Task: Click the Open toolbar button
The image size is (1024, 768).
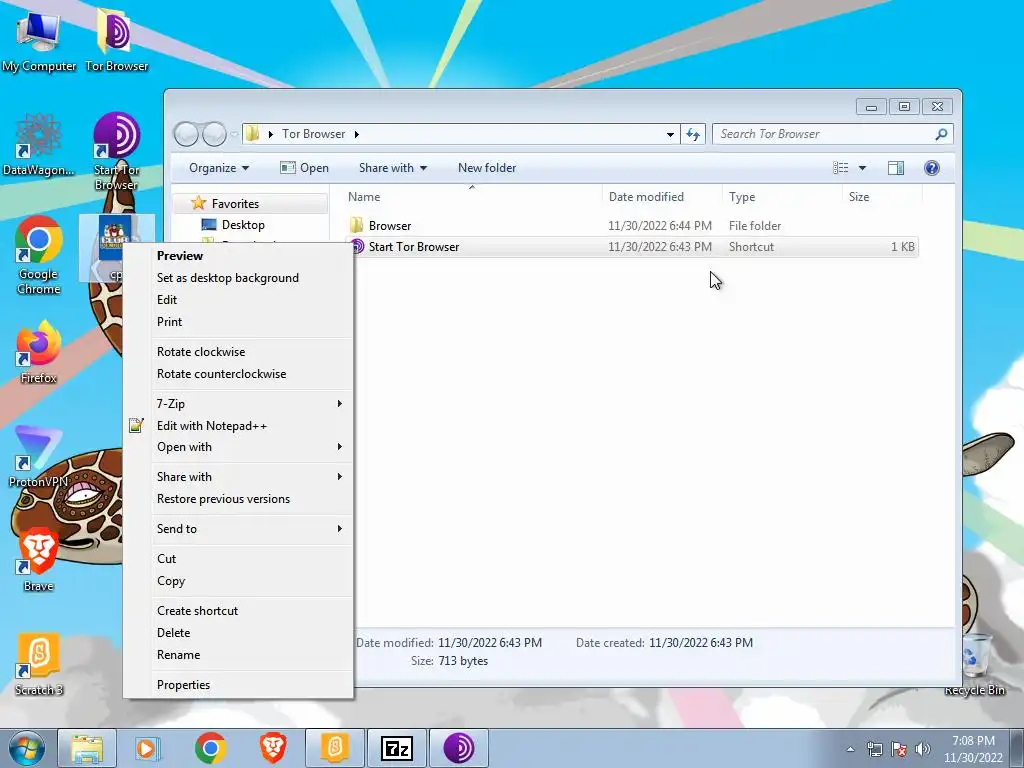Action: 304,168
